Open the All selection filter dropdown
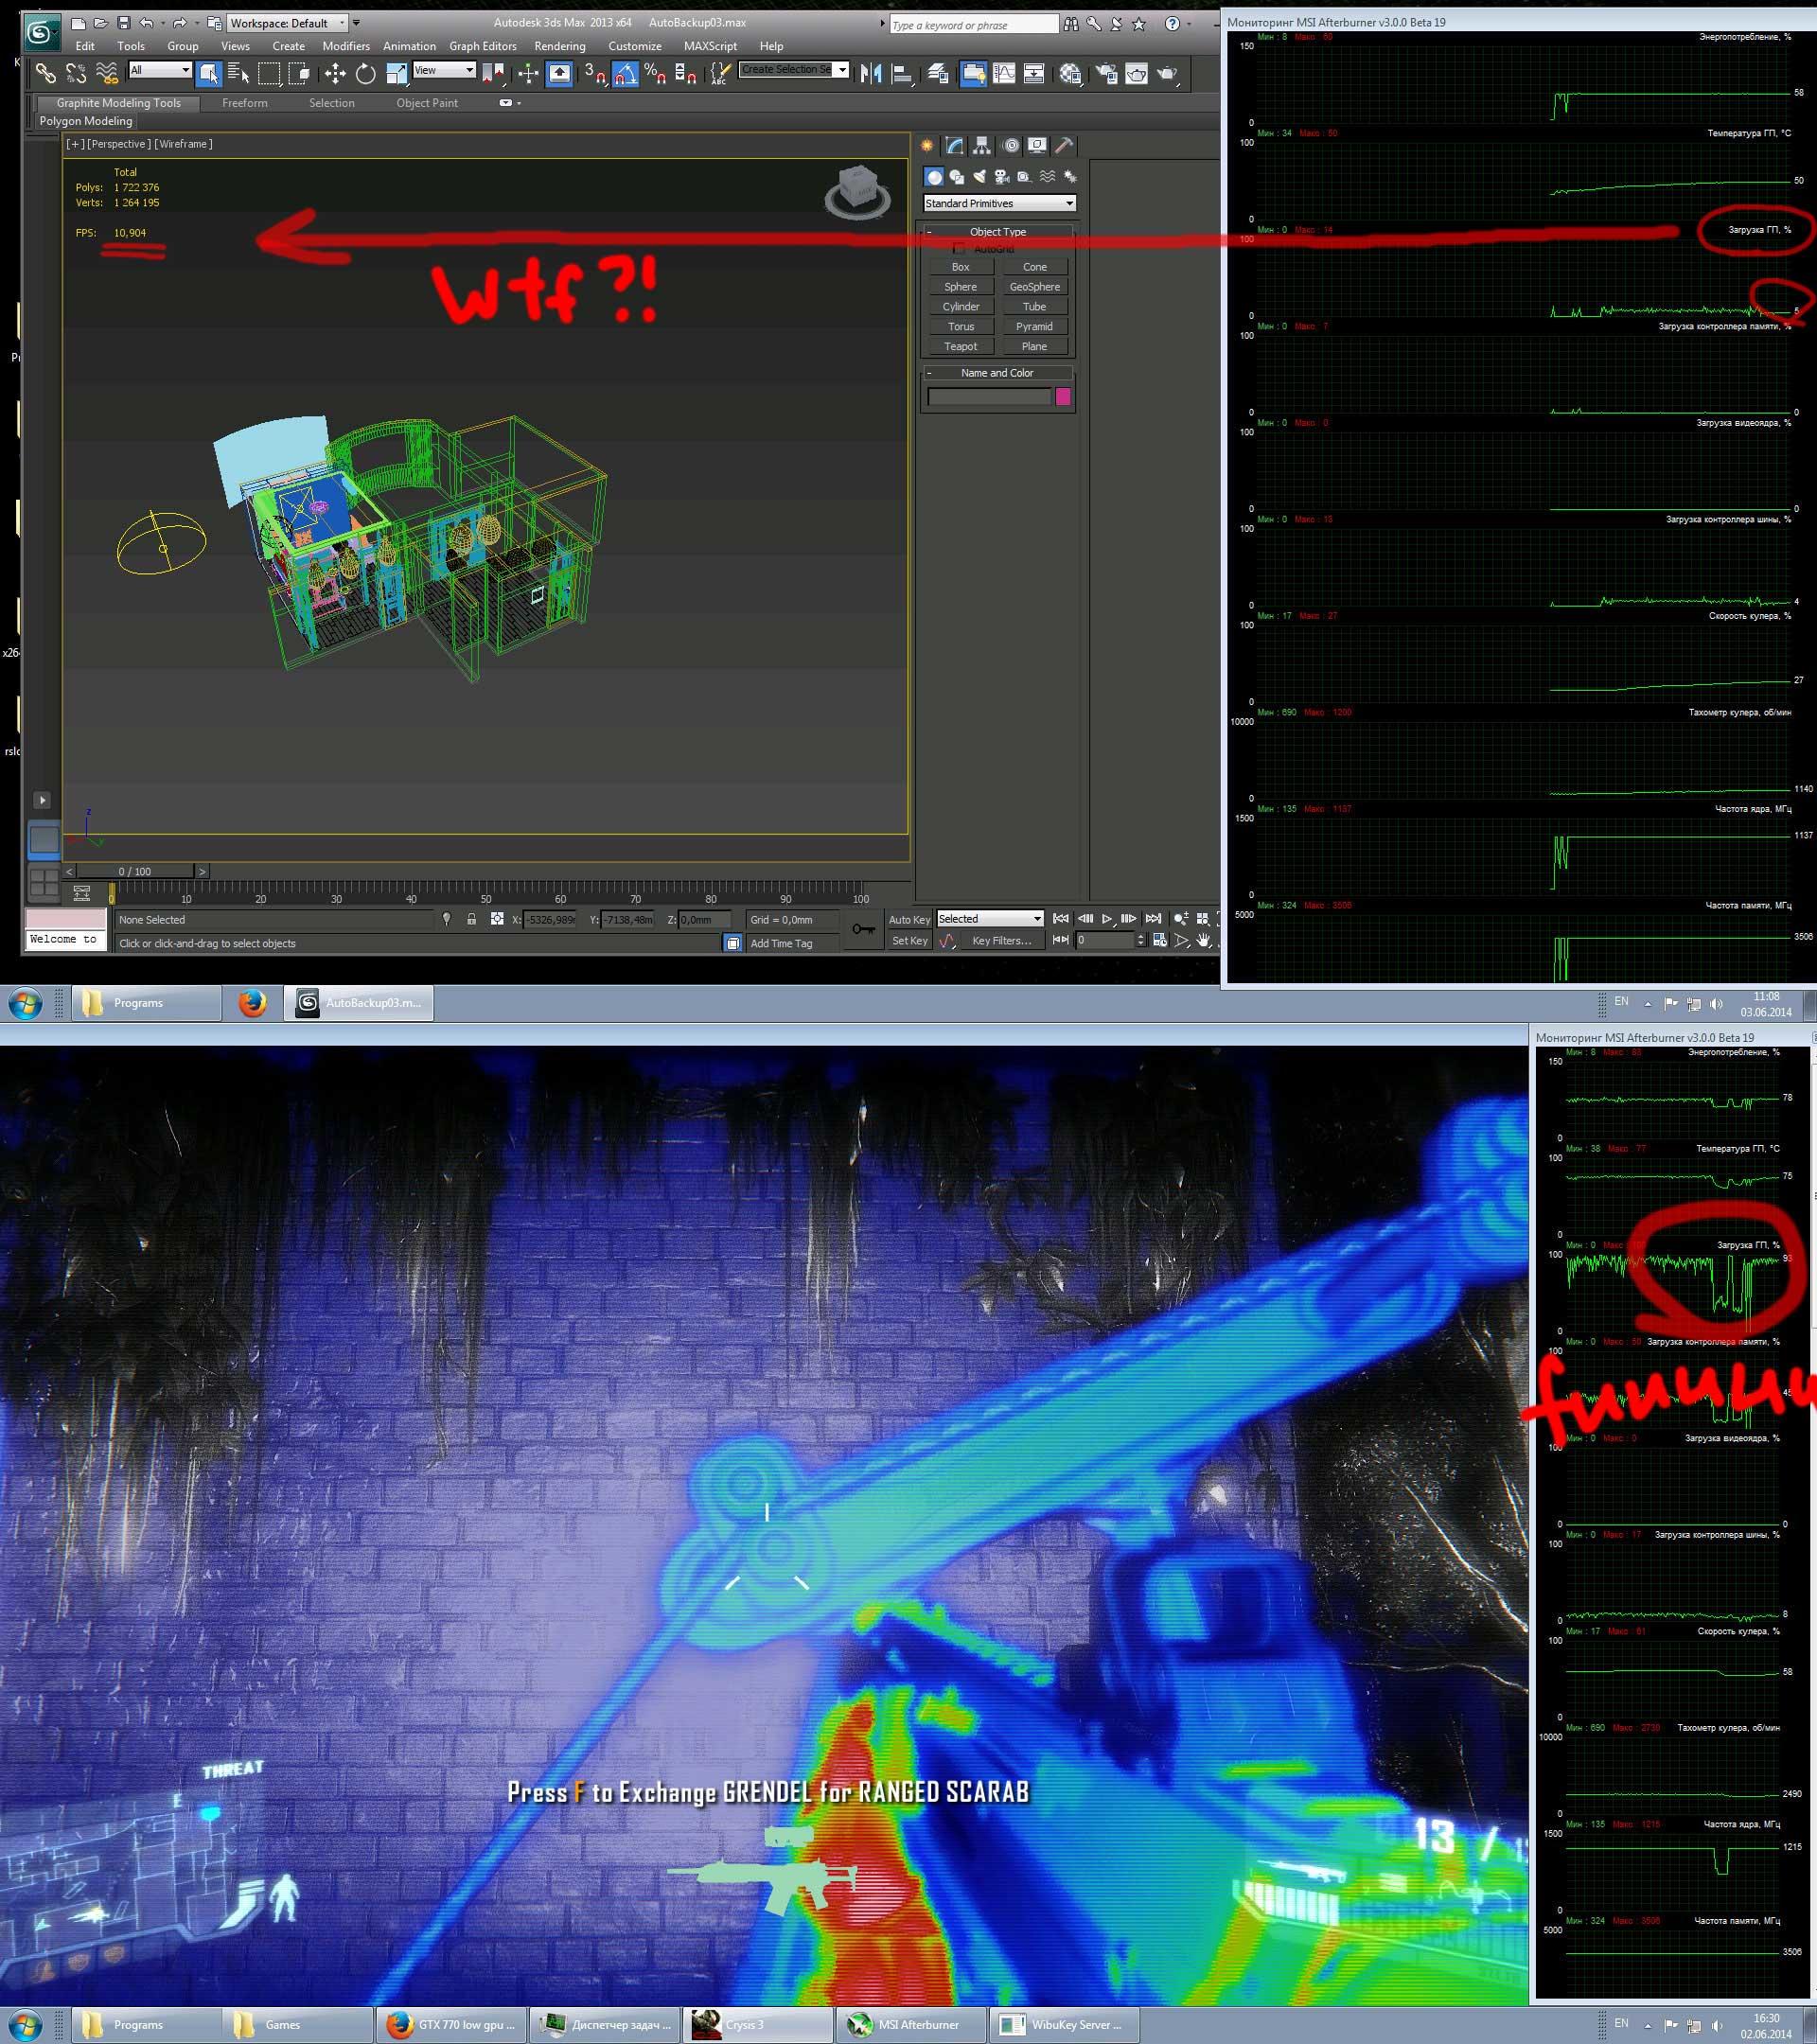Viewport: 1817px width, 2044px height. (159, 70)
